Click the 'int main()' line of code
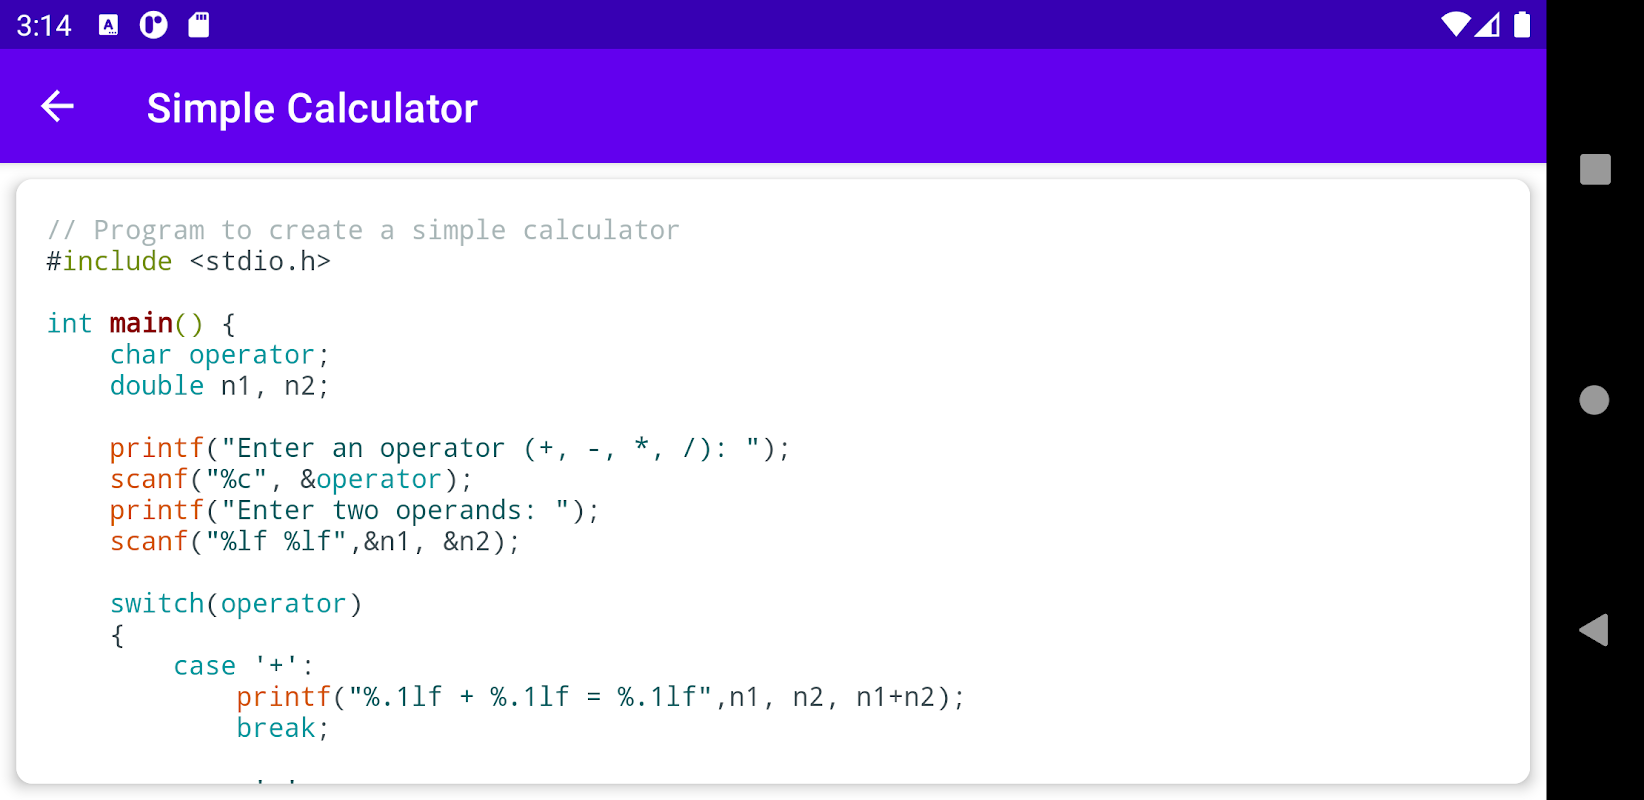The width and height of the screenshot is (1644, 800). pyautogui.click(x=141, y=324)
